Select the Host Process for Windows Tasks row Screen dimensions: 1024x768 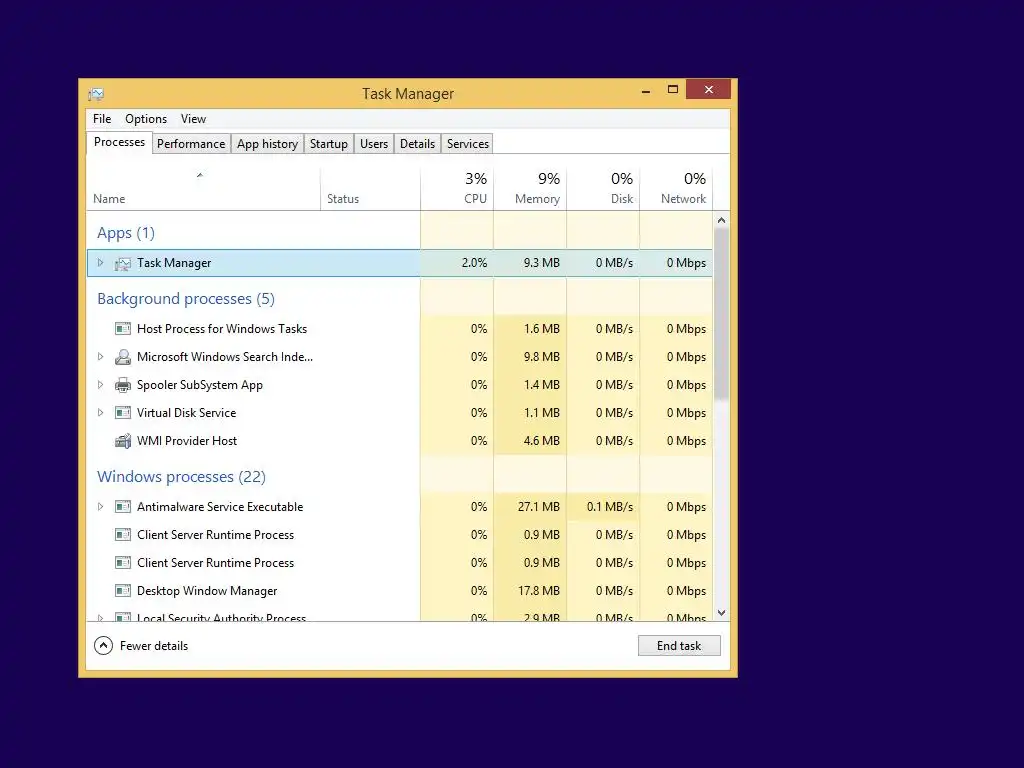pos(400,328)
